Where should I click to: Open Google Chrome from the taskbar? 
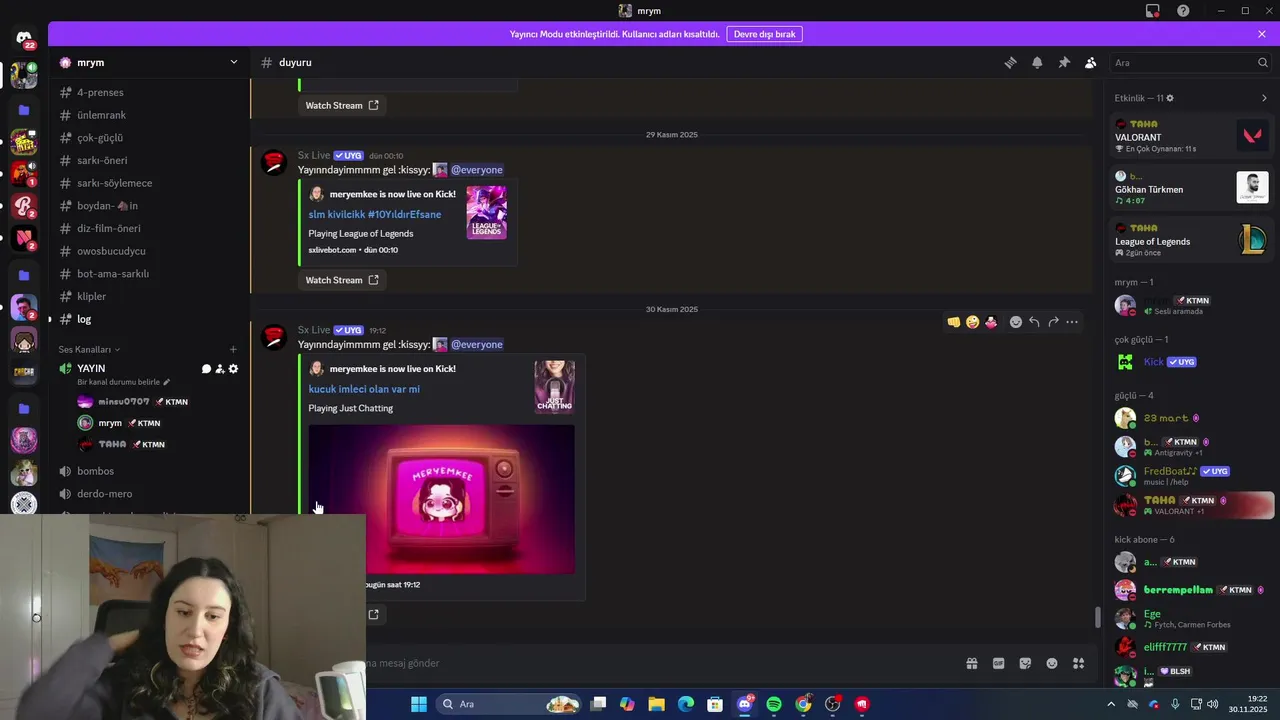[803, 704]
